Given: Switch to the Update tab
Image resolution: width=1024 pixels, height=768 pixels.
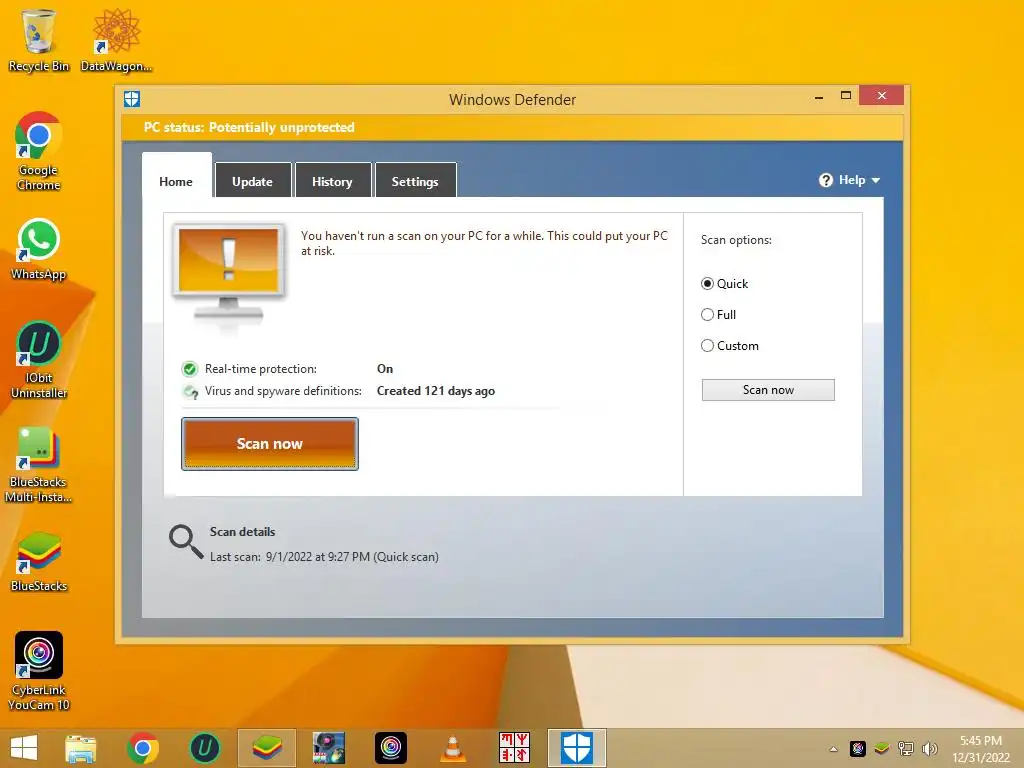Looking at the screenshot, I should click(253, 182).
